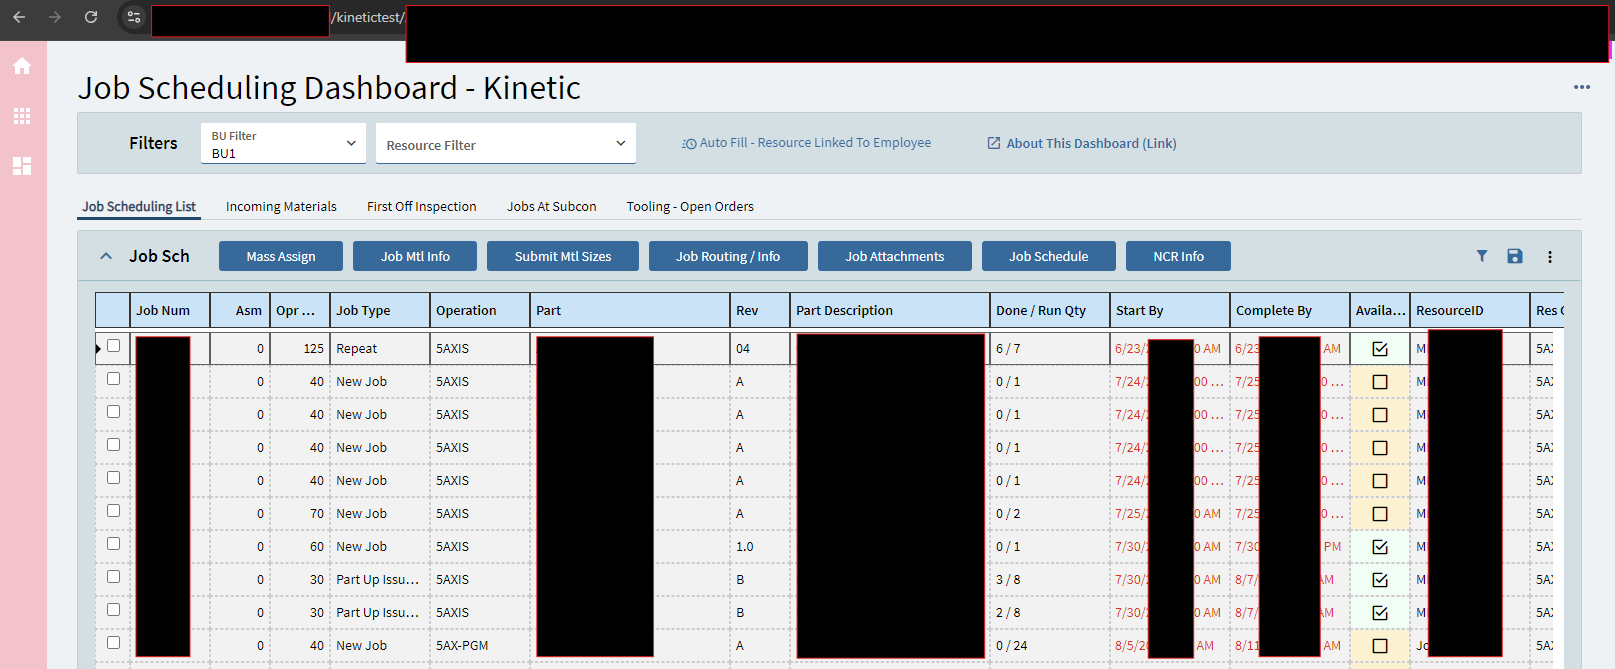Open the Job Sch panel vertical ellipsis menu

coord(1550,257)
